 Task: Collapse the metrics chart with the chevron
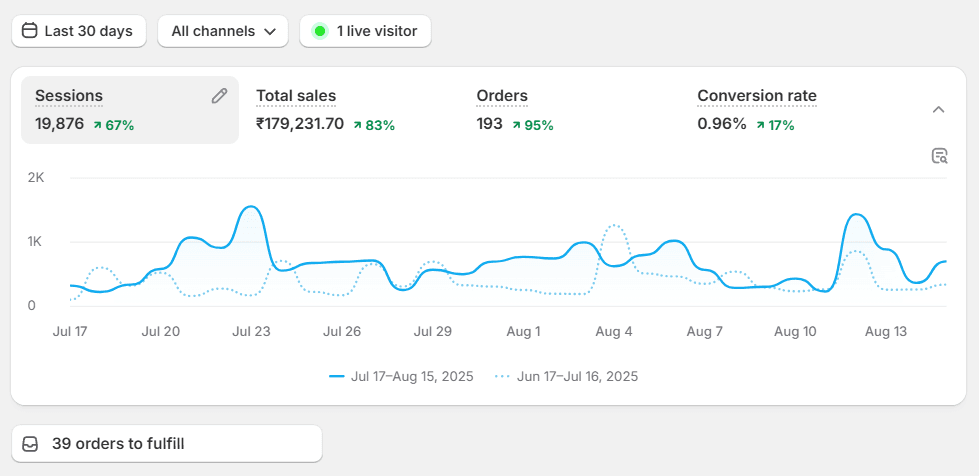click(x=938, y=109)
